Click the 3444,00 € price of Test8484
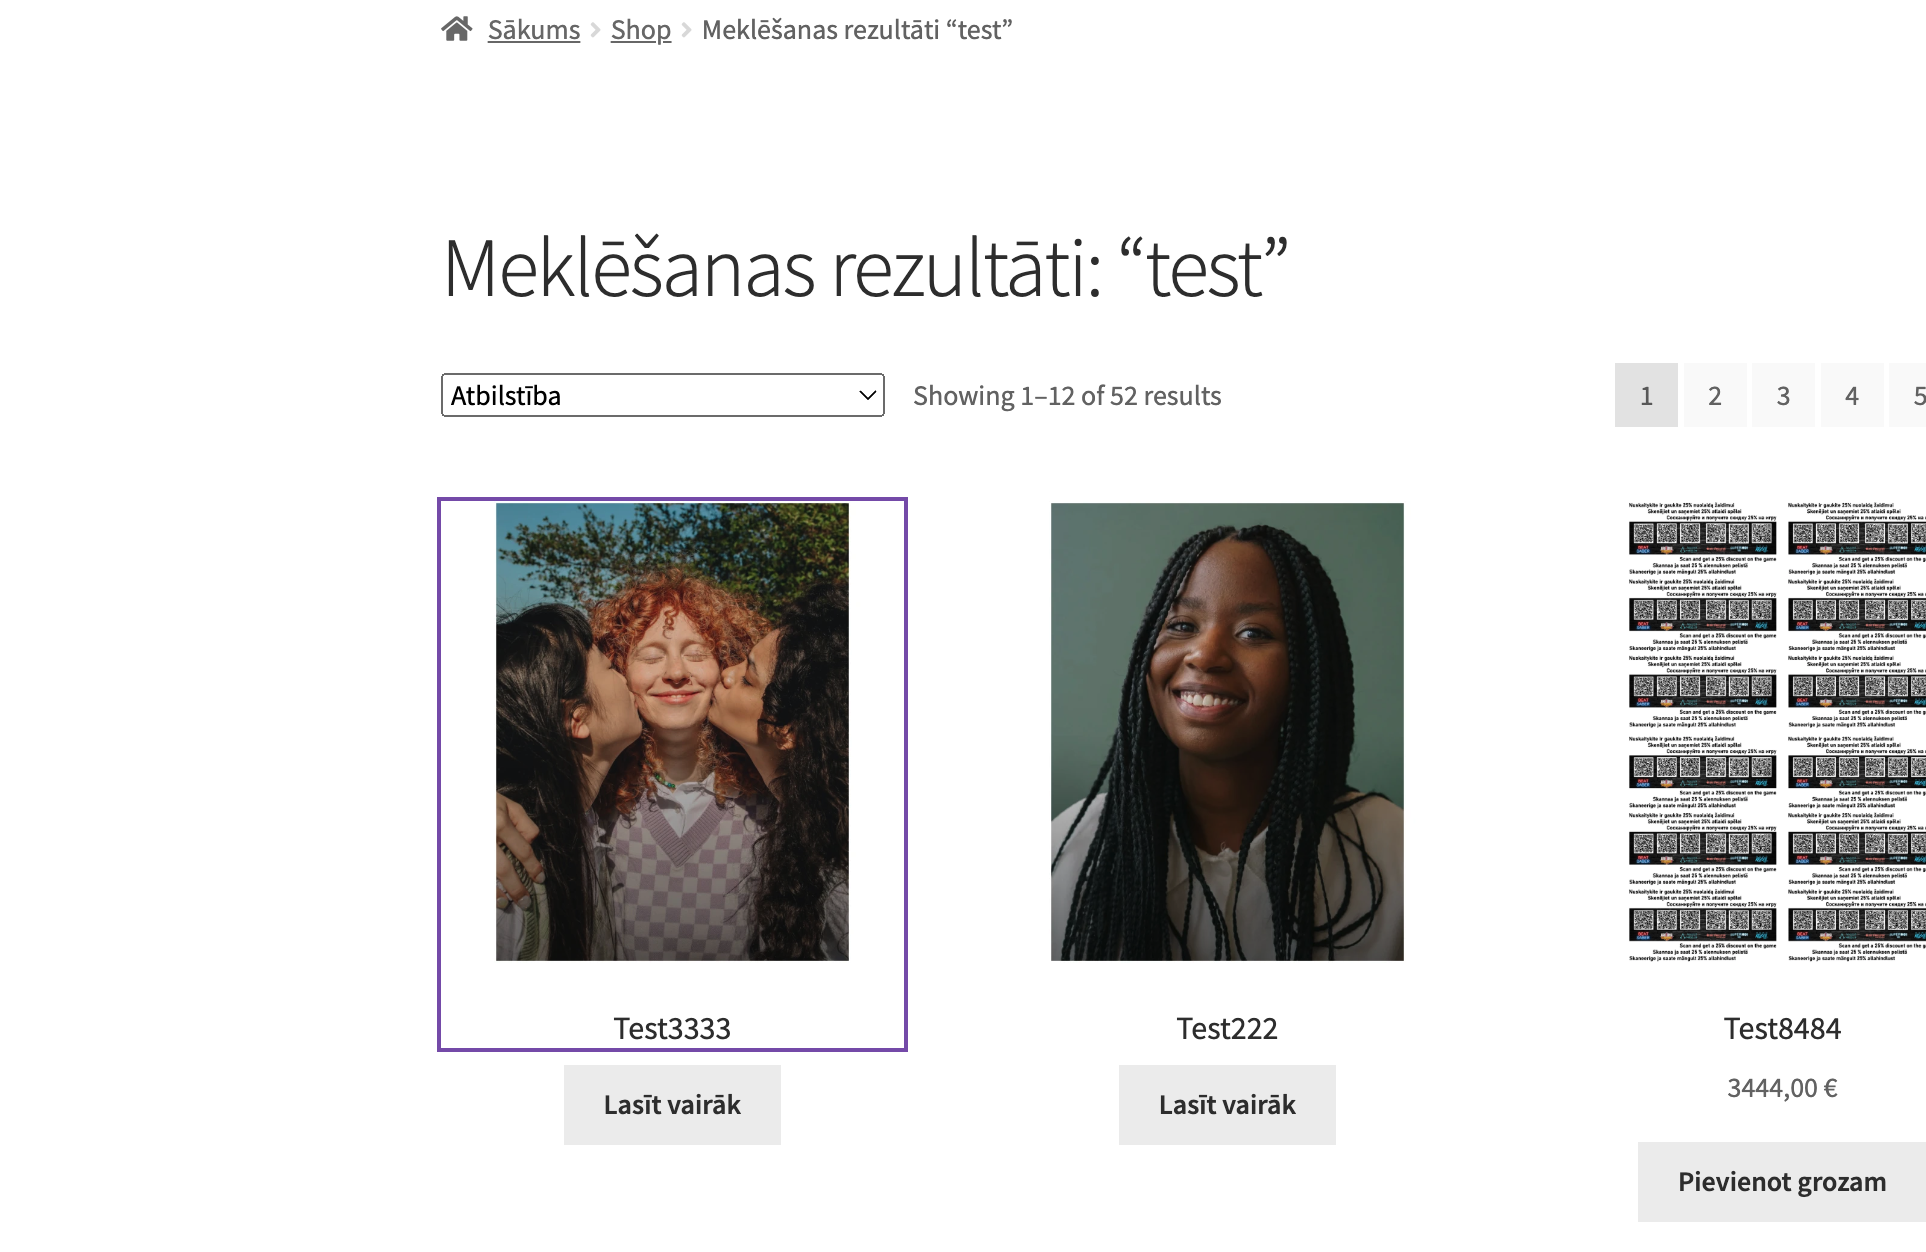The width and height of the screenshot is (1926, 1252). click(1782, 1088)
